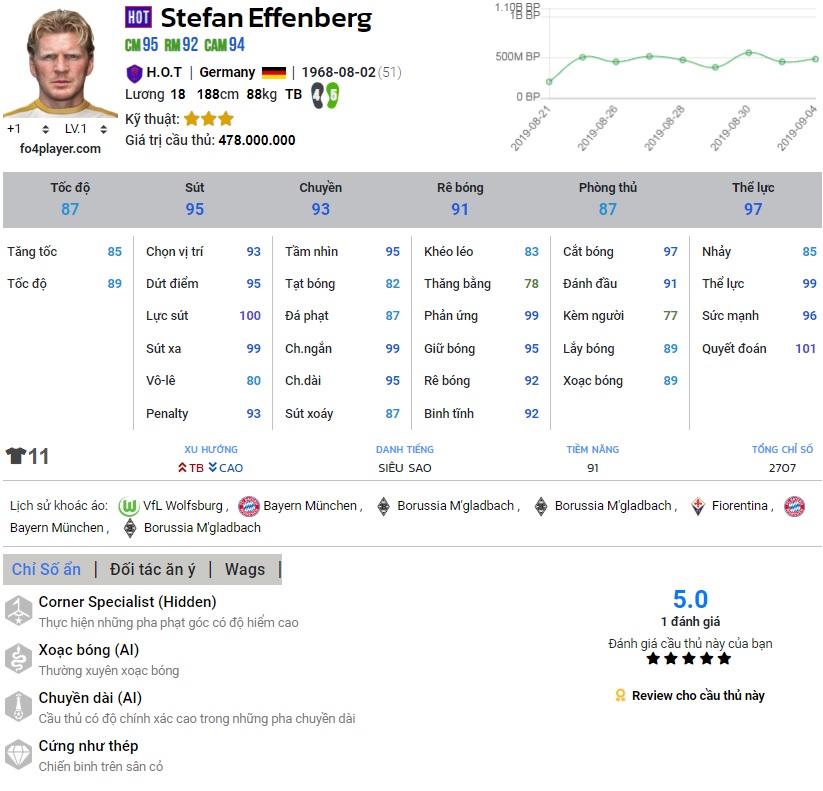The image size is (823, 791).
Task: Click the Xoạc bóng trait icon
Action: pos(18,658)
